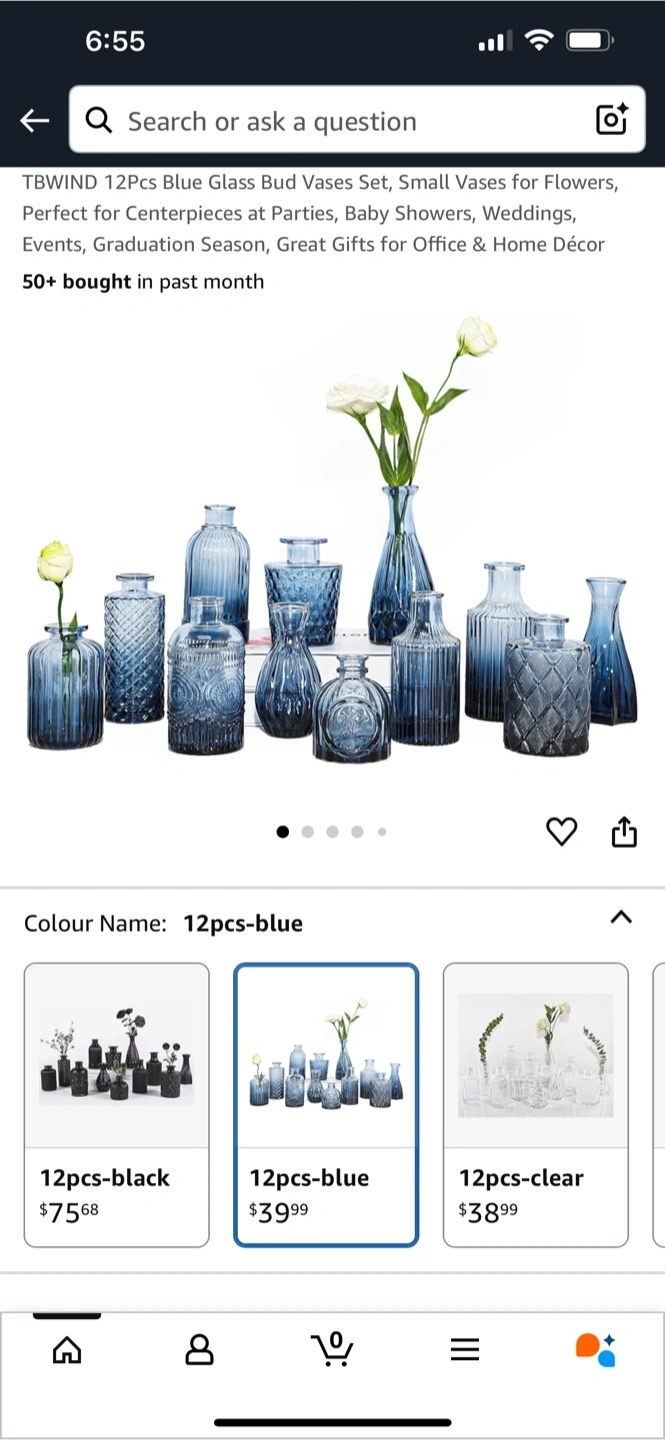This screenshot has height=1440, width=665.
Task: Tap the share icon
Action: (x=624, y=831)
